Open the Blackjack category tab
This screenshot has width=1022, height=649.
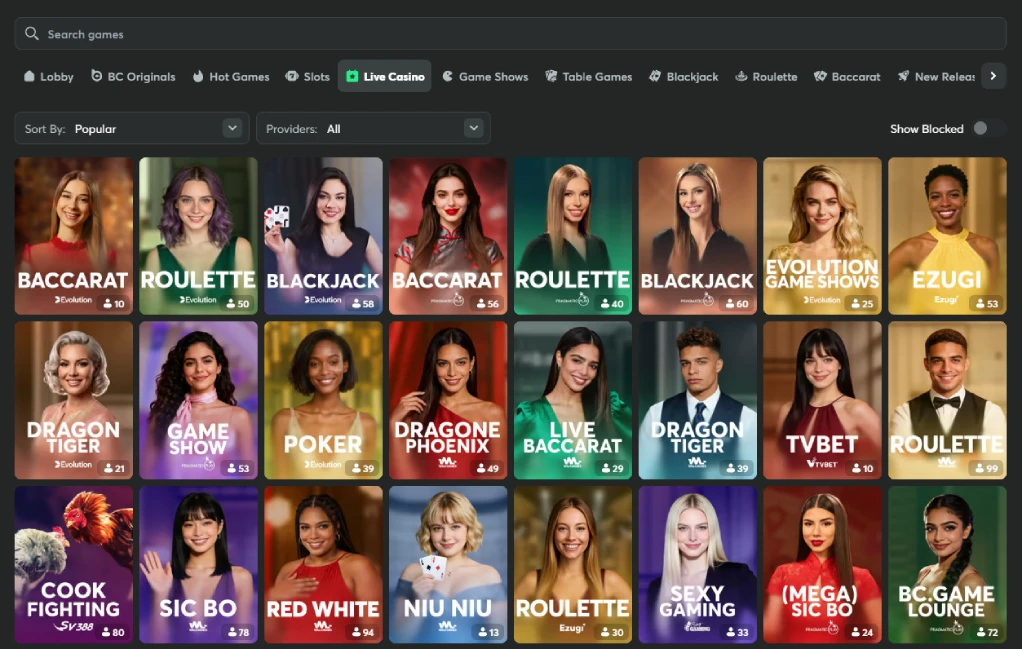pos(683,76)
